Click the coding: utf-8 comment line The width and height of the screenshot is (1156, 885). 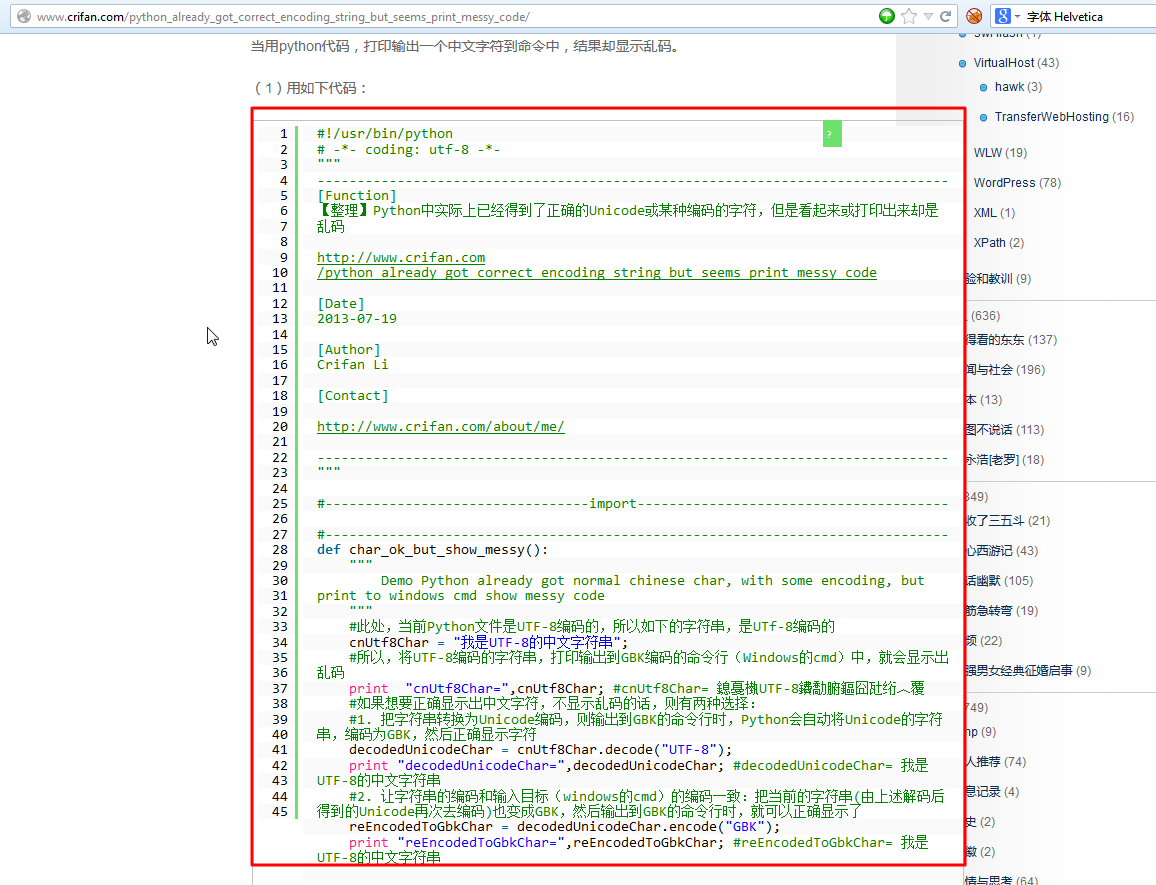408,149
